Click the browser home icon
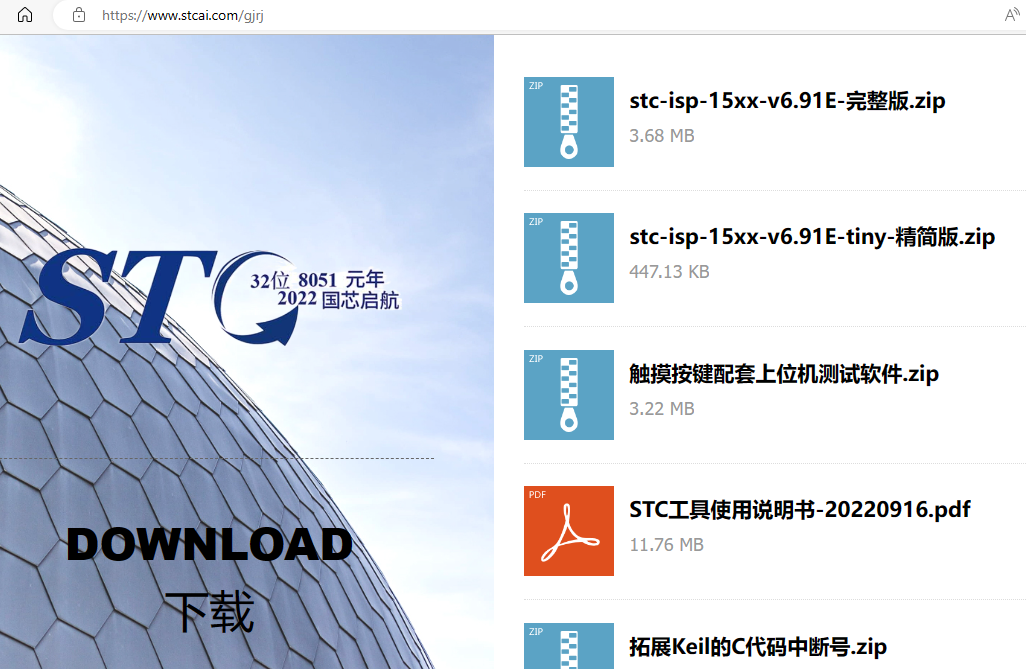This screenshot has height=669, width=1026. click(x=25, y=14)
